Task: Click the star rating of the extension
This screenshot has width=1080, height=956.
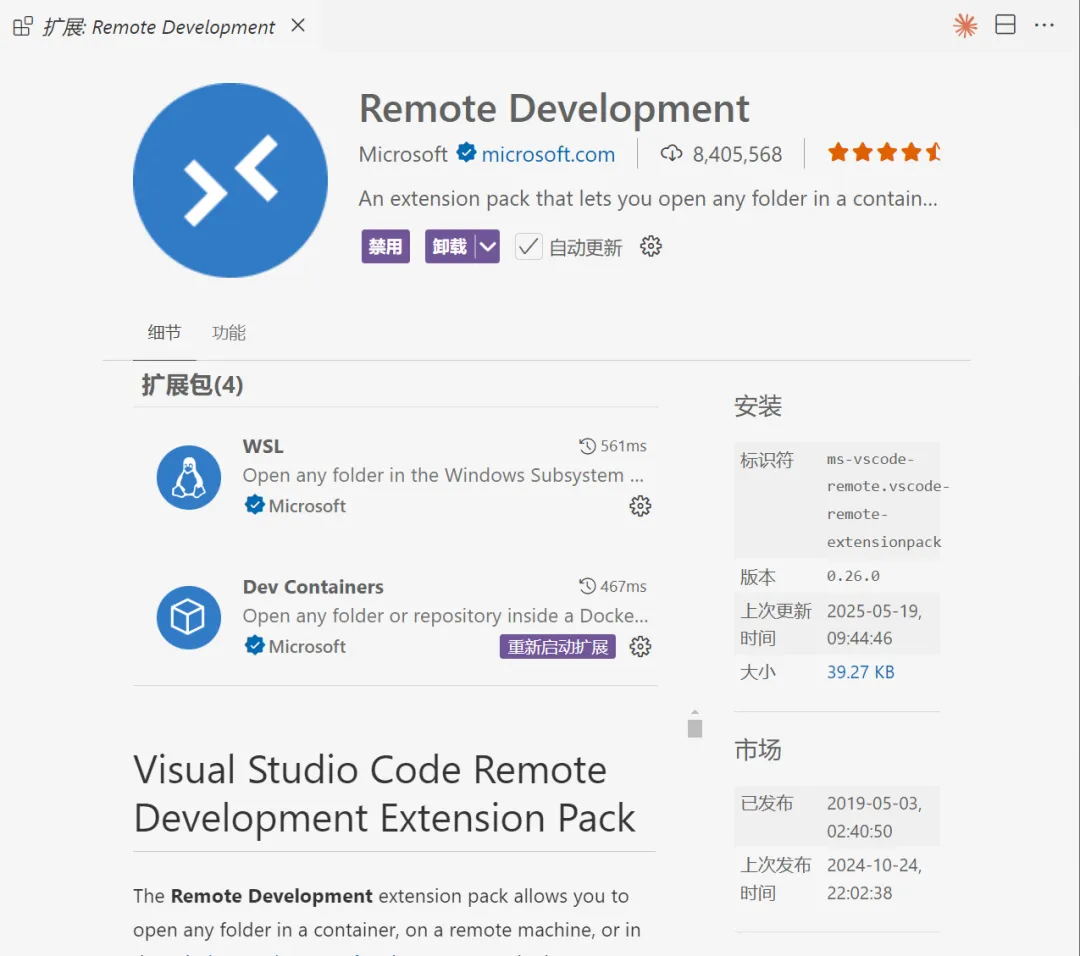Action: [884, 152]
